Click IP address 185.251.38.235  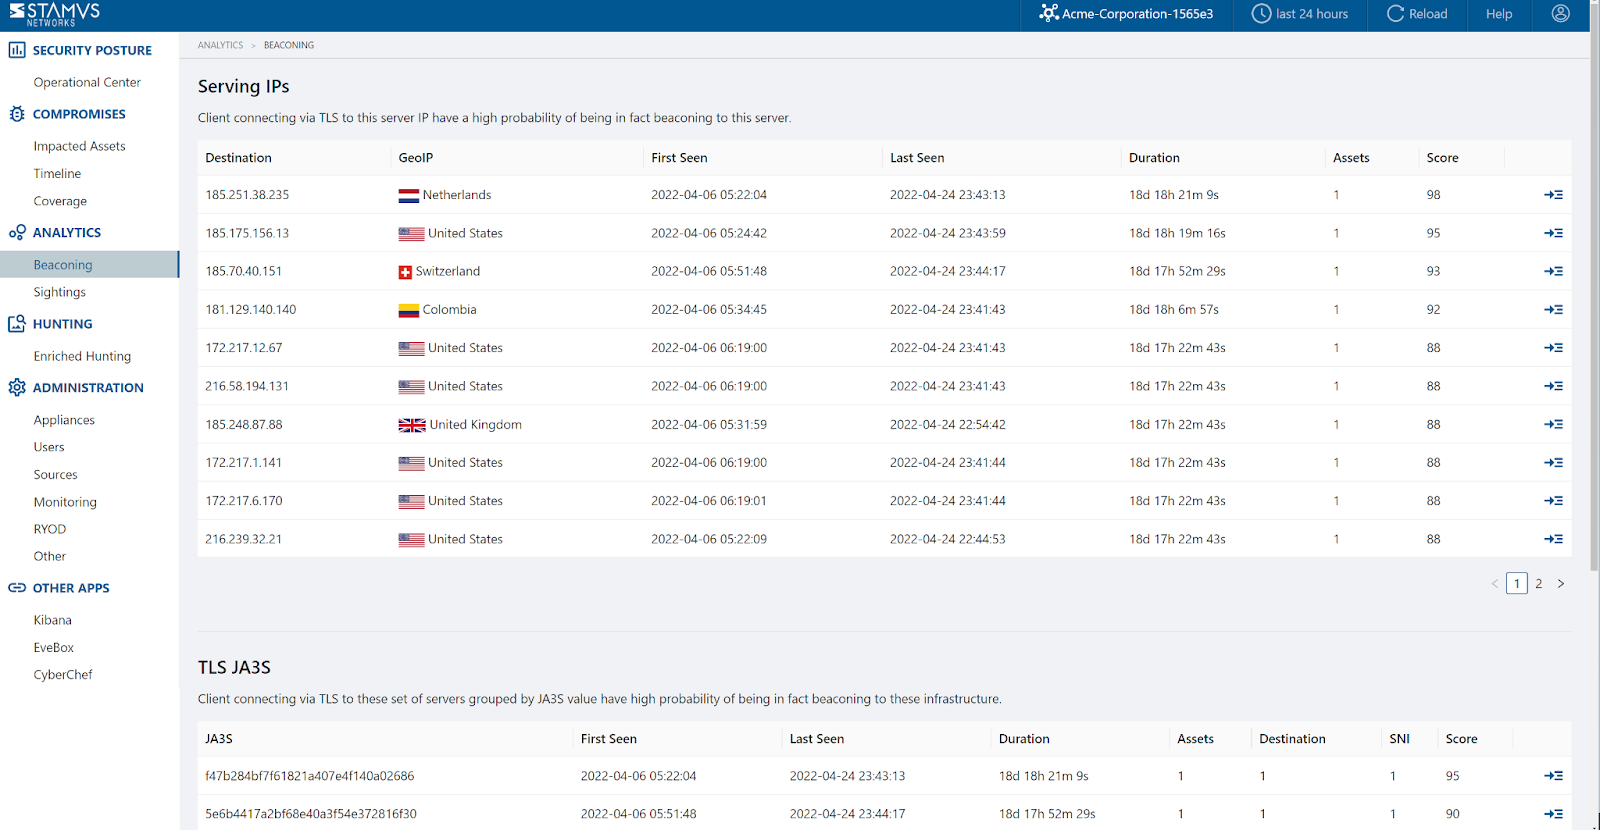click(247, 195)
